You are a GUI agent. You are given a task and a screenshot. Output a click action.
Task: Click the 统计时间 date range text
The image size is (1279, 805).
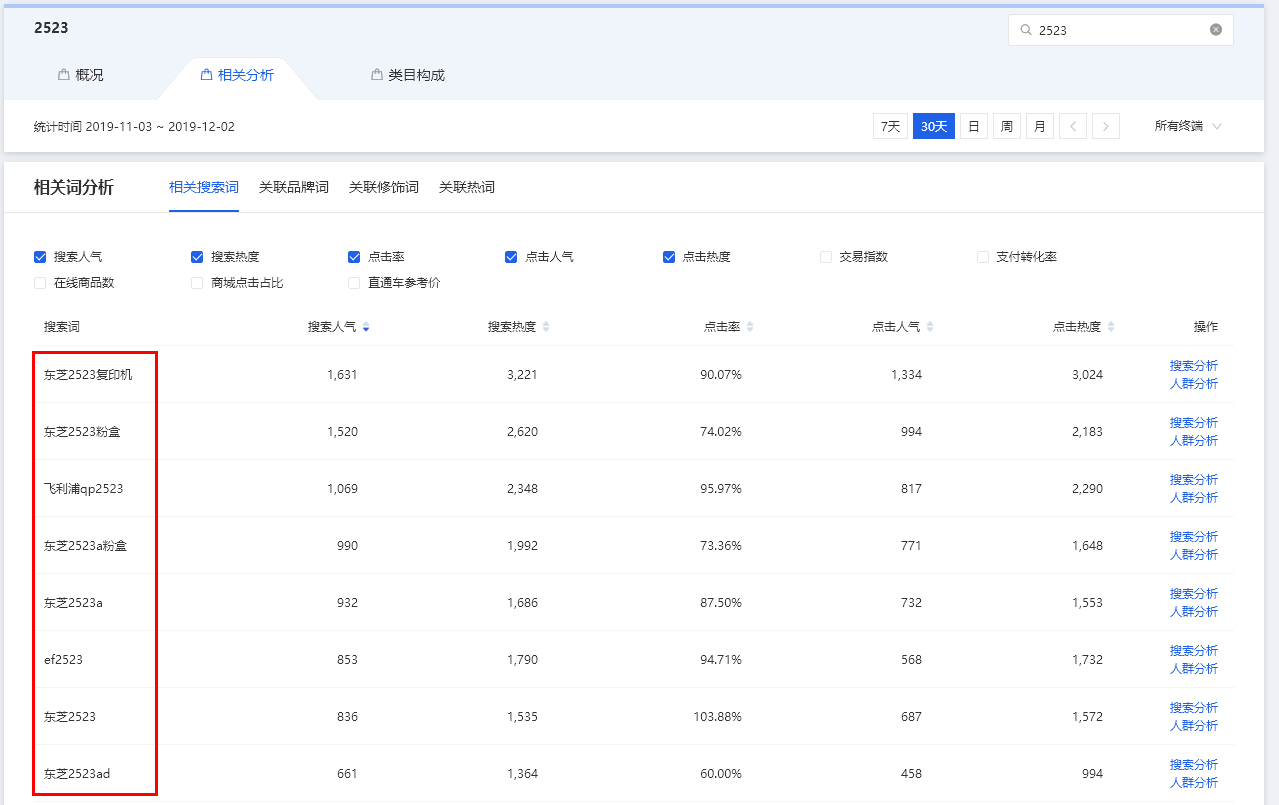tap(134, 127)
